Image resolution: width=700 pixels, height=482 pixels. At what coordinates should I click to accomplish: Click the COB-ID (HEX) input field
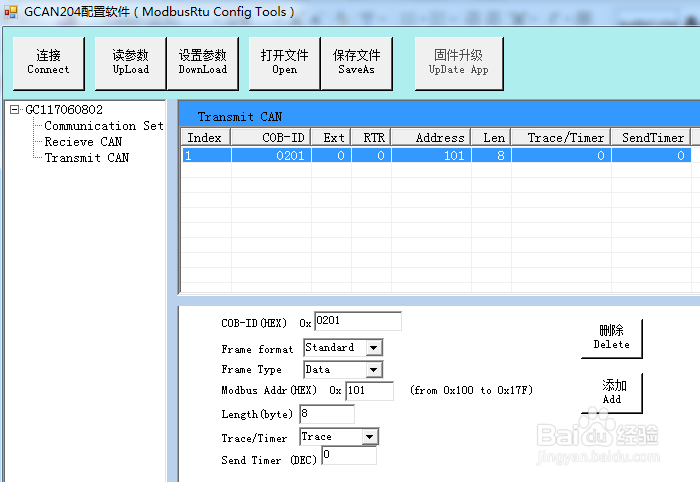(x=358, y=321)
